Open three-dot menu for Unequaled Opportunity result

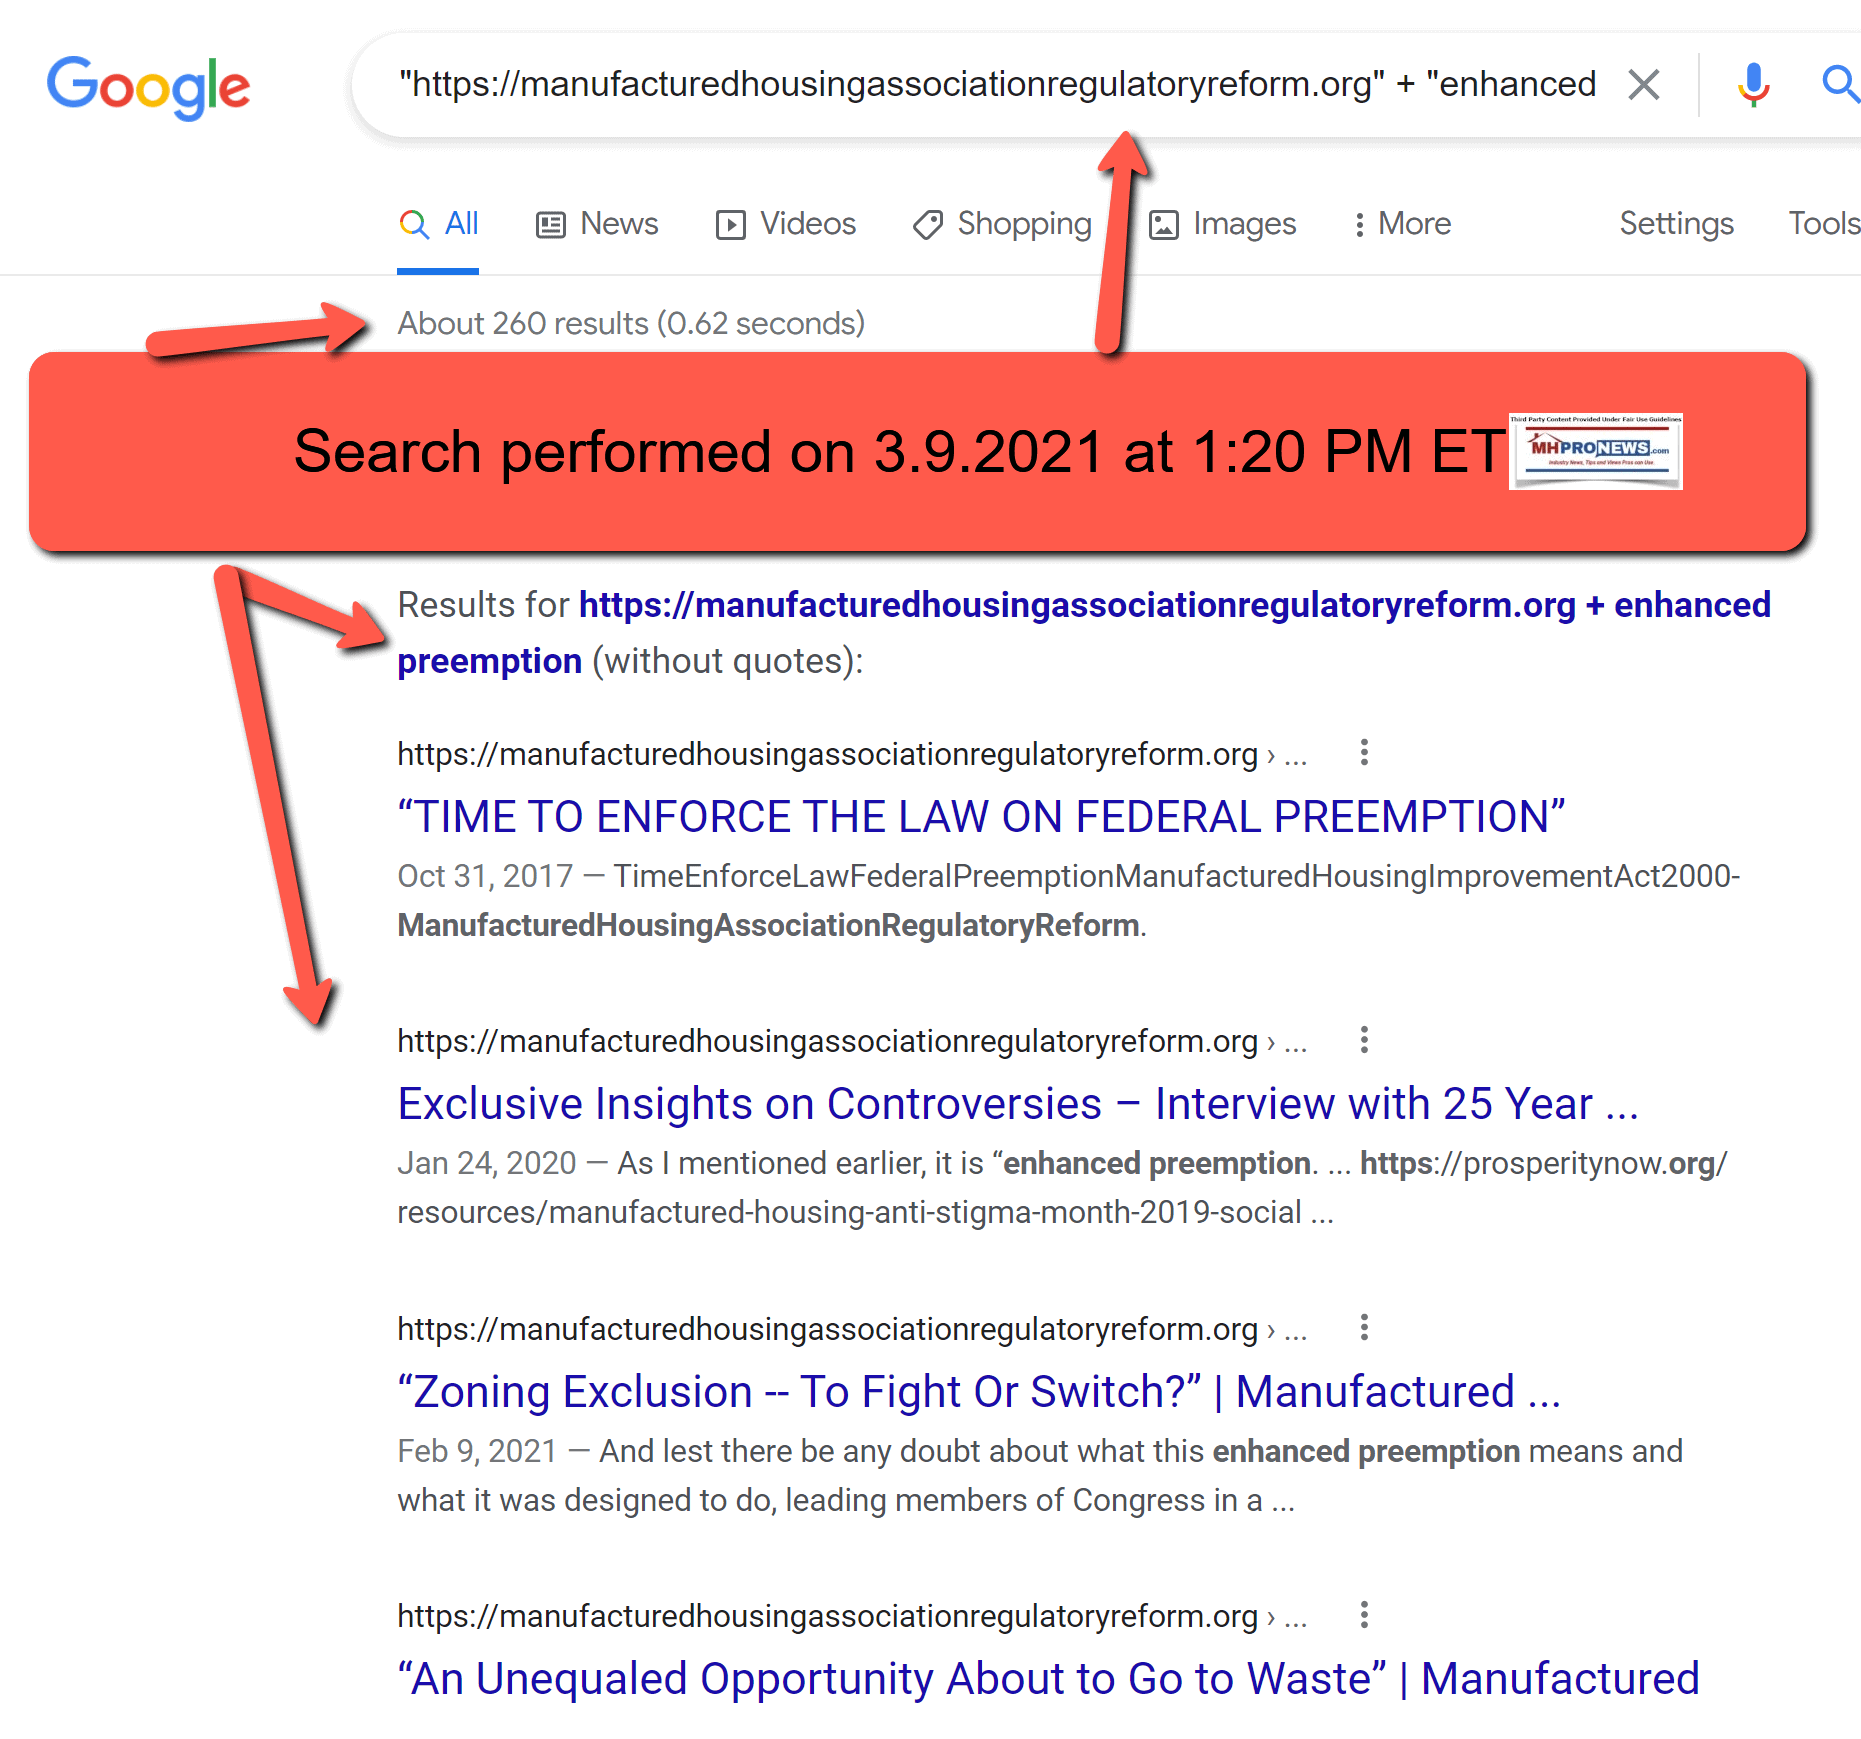[x=1364, y=1615]
